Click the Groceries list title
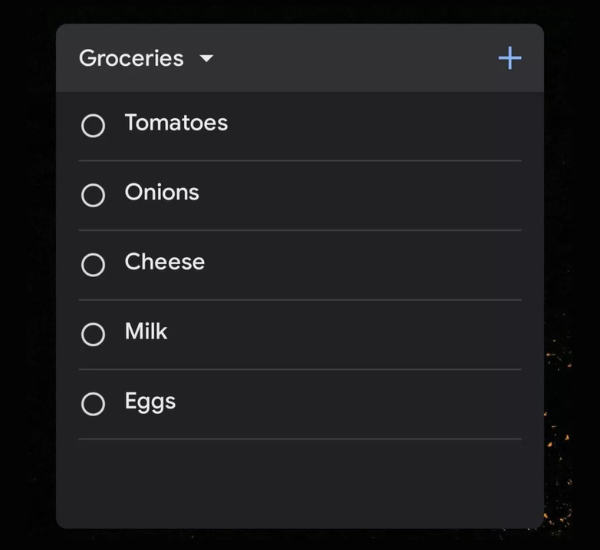This screenshot has width=600, height=550. tap(131, 58)
